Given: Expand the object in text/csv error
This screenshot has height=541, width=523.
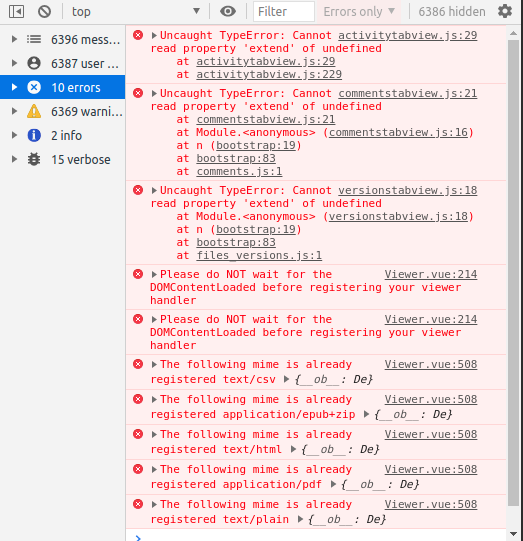Looking at the screenshot, I should [286, 379].
